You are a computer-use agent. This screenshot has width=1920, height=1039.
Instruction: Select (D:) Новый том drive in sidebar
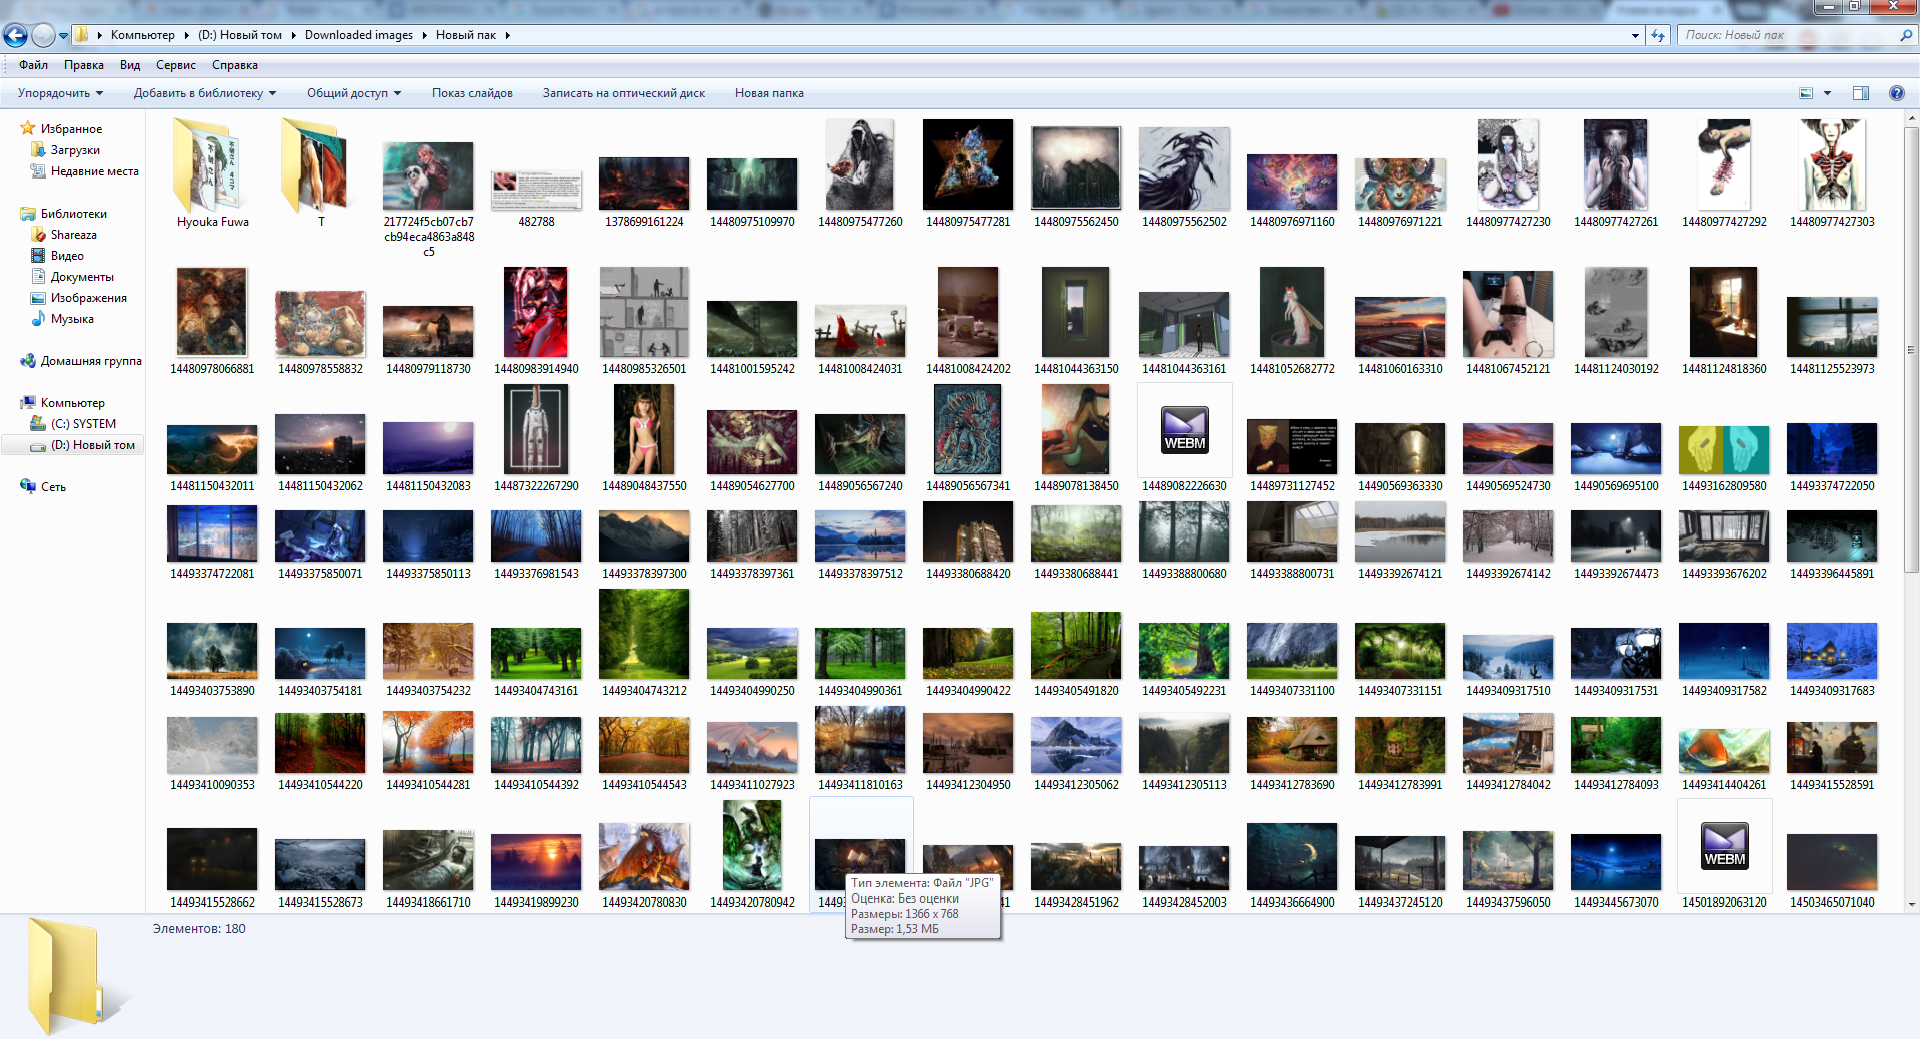(x=92, y=445)
